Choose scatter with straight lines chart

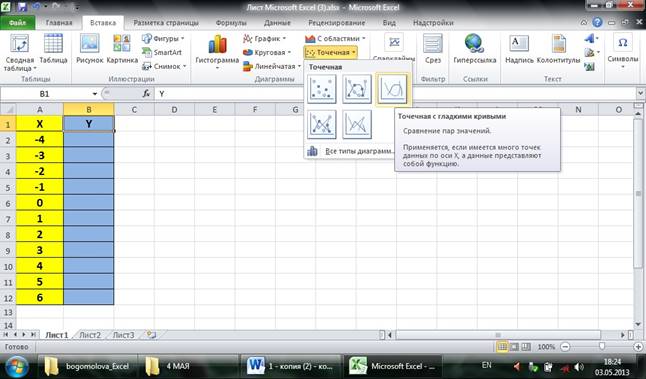(357, 124)
